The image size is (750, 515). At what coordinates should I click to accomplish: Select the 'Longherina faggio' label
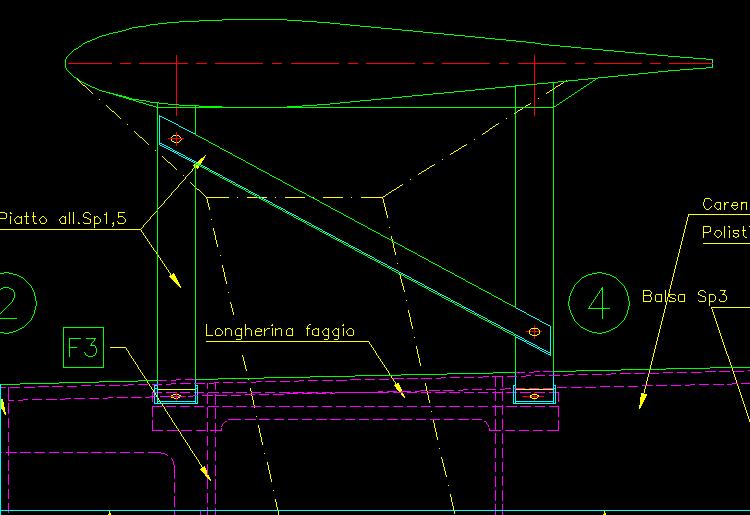280,331
